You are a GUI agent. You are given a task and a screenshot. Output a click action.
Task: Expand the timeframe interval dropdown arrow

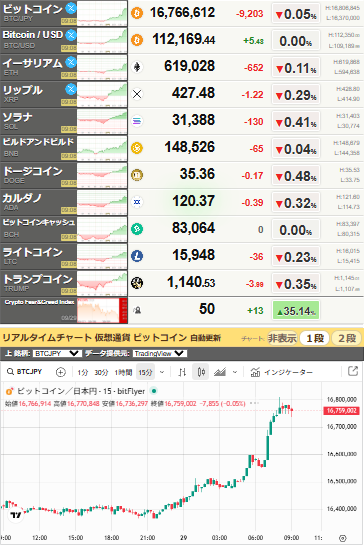[x=162, y=372]
